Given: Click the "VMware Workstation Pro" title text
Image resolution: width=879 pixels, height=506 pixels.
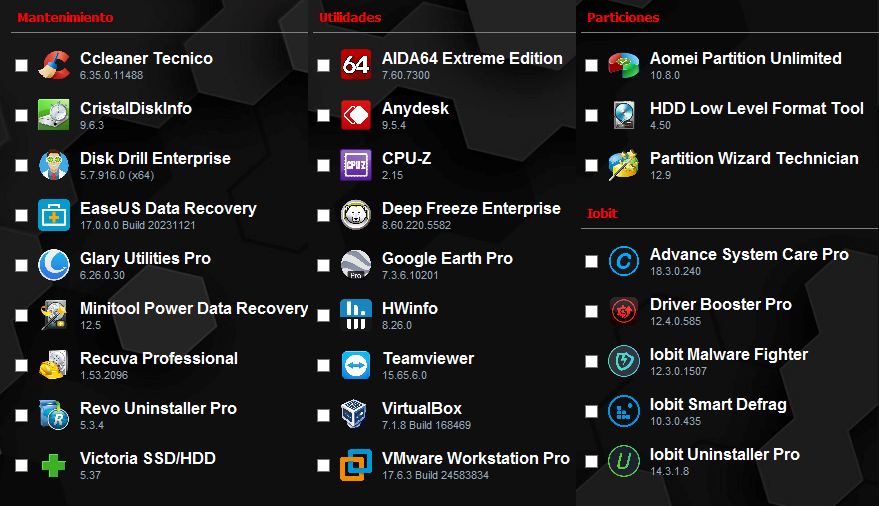Looking at the screenshot, I should coord(476,458).
